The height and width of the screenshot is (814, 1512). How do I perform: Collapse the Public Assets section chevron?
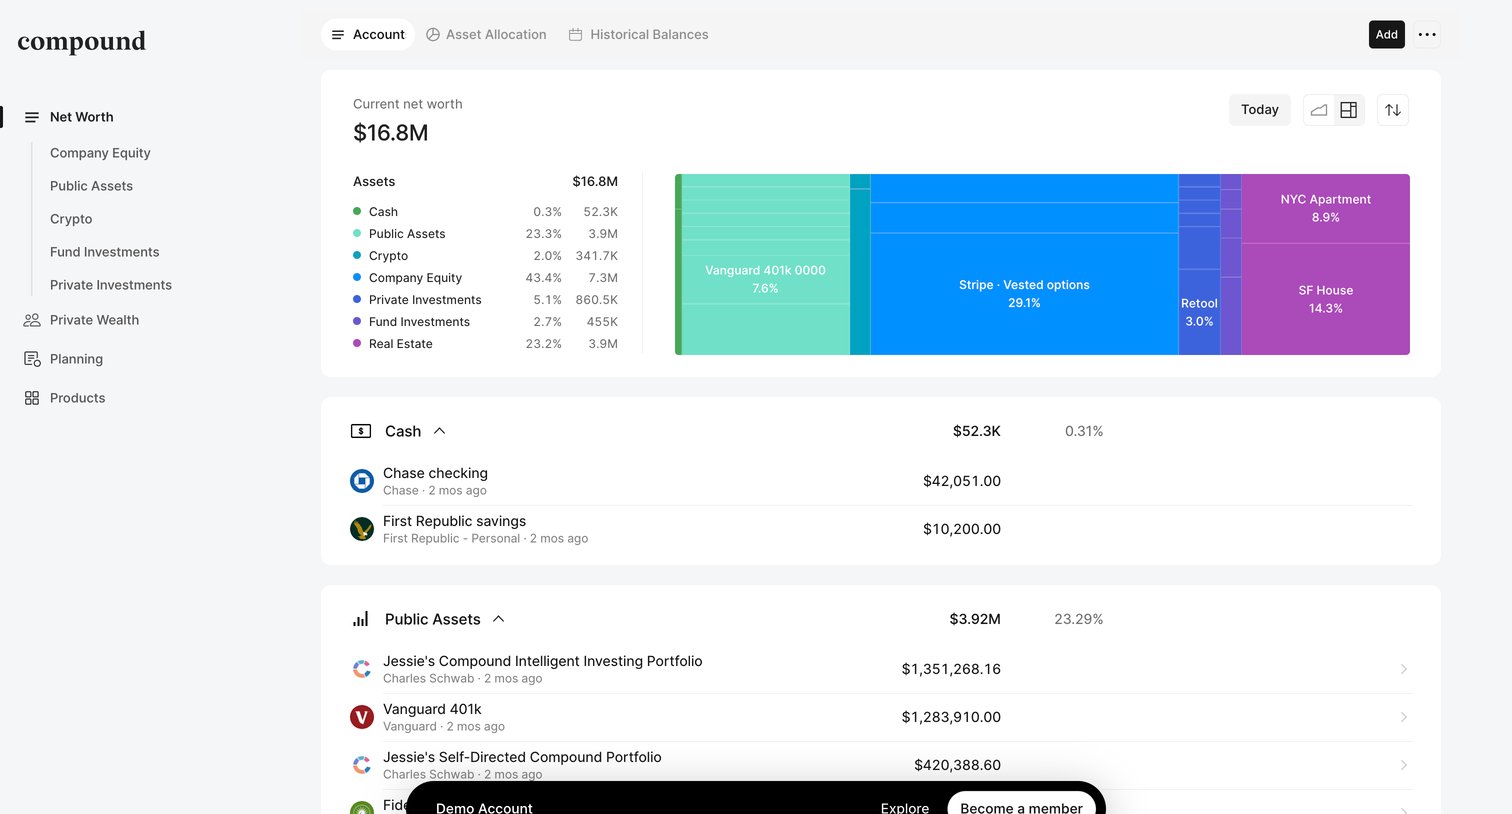tap(498, 619)
